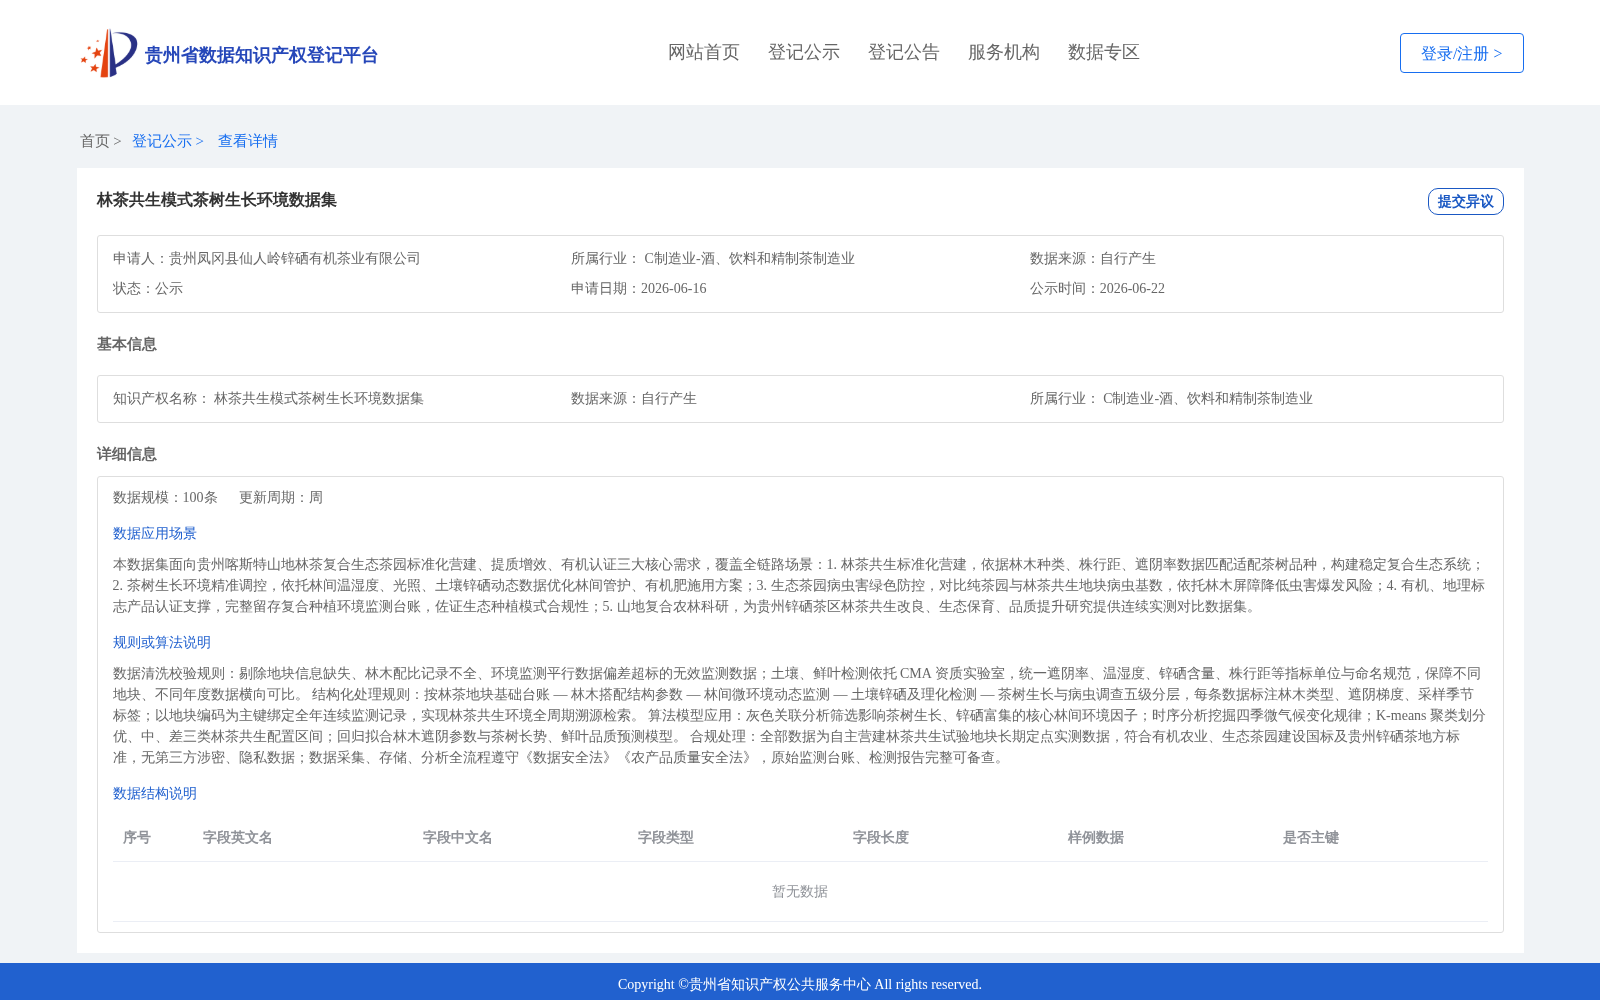Click the 申请日期：2026-06-16 text

click(639, 288)
